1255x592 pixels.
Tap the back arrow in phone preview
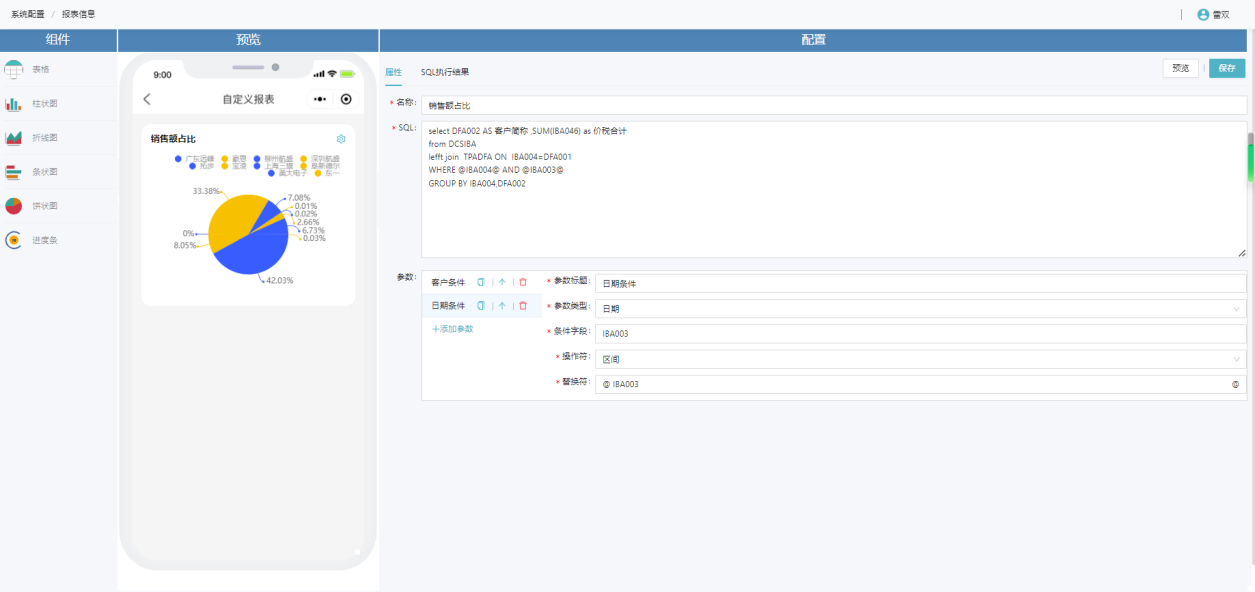click(147, 99)
